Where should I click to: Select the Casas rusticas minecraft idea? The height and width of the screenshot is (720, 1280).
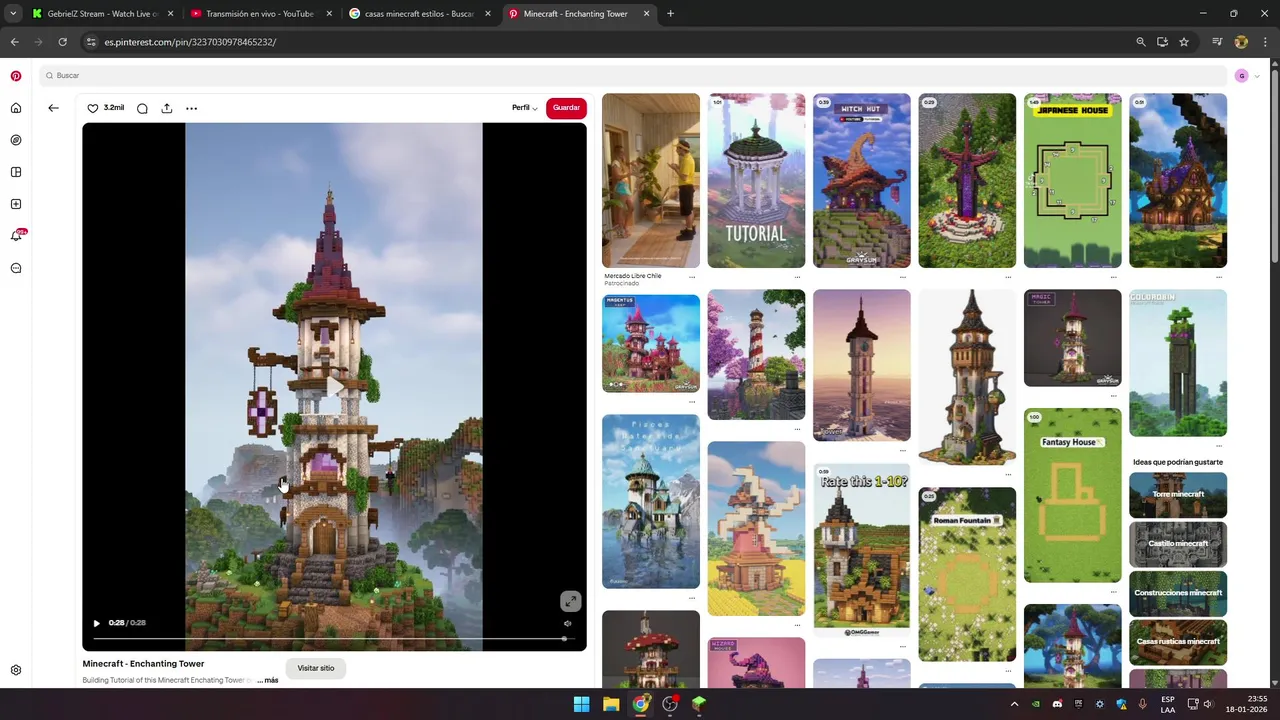[x=1178, y=642]
